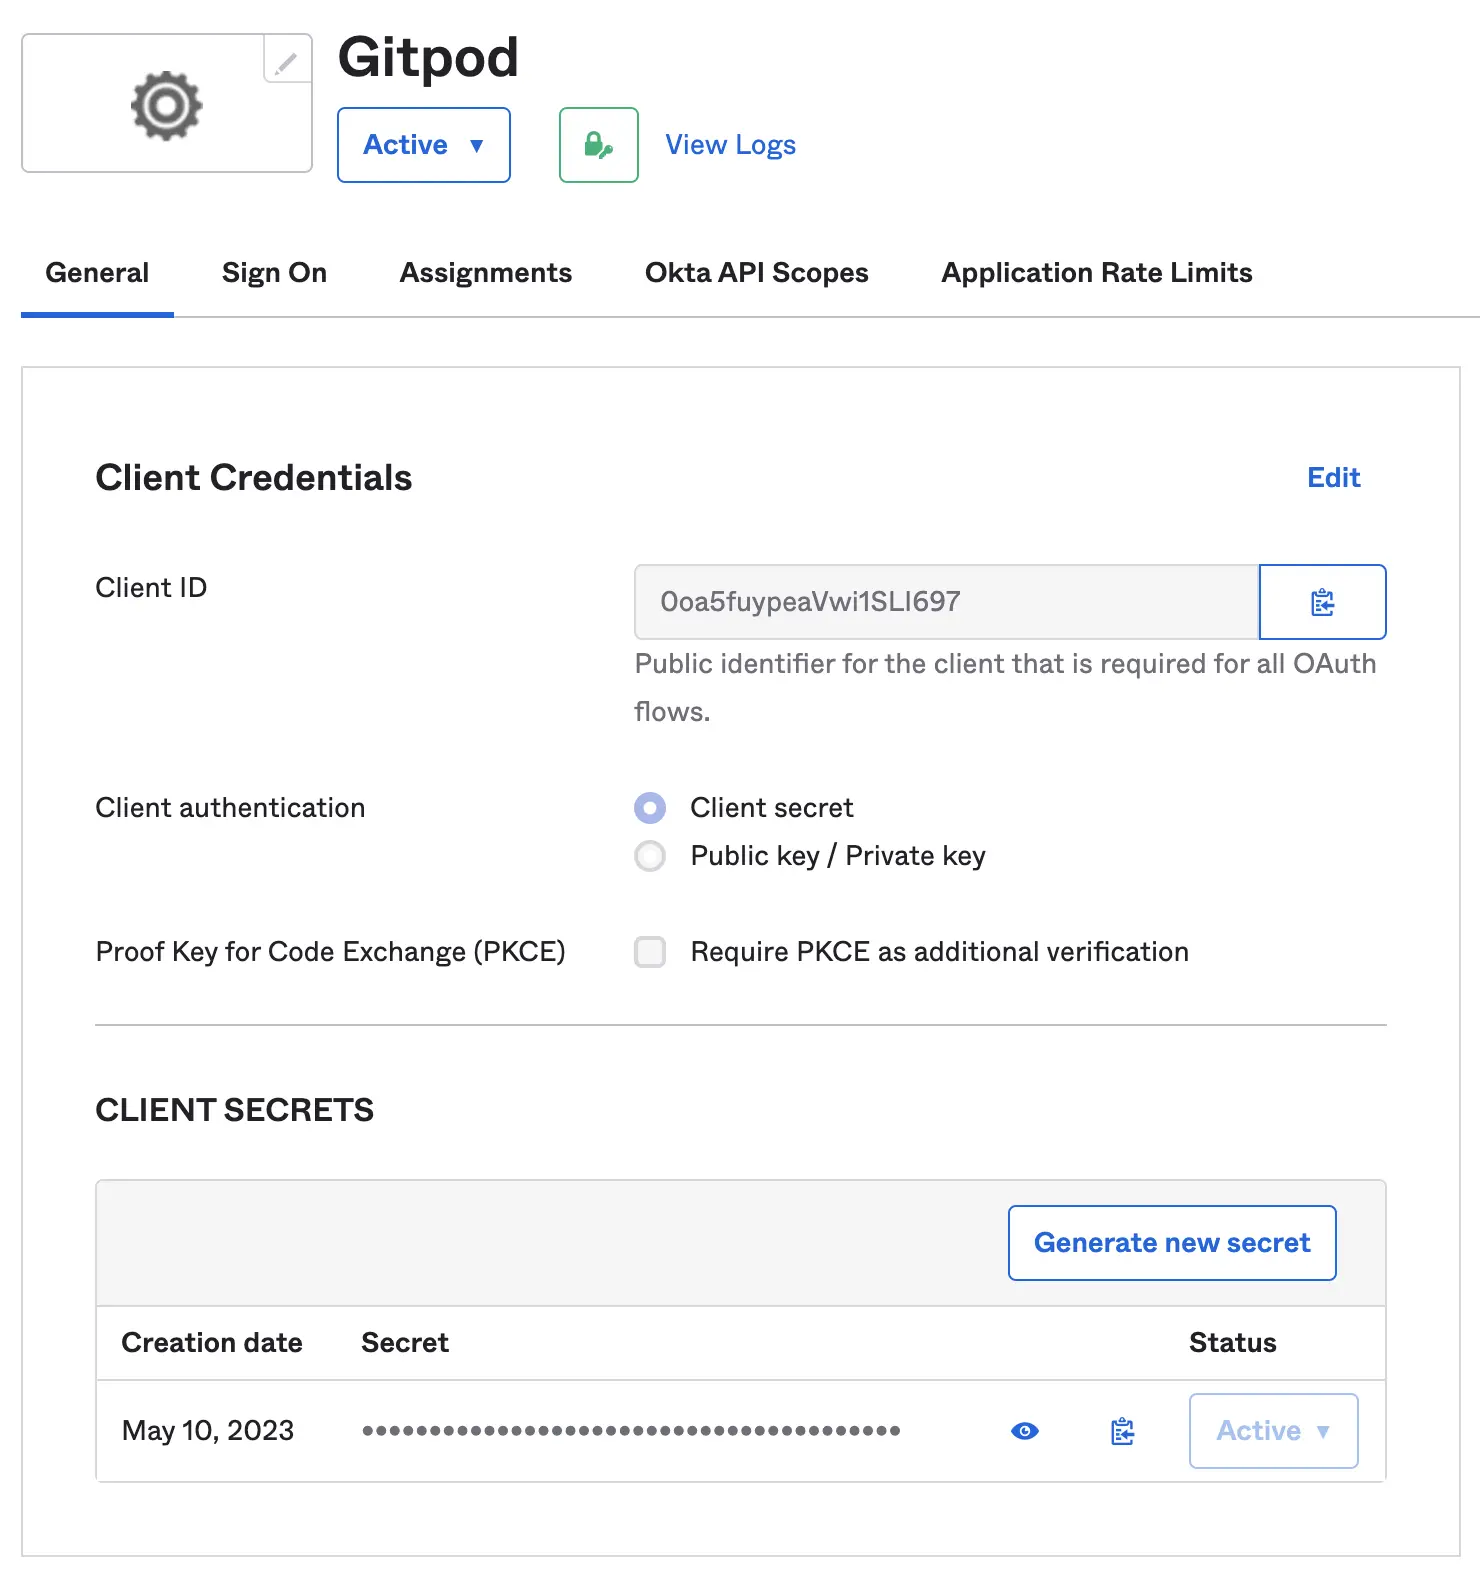The height and width of the screenshot is (1582, 1480).
Task: Open the Okta API Scopes tab
Action: [757, 273]
